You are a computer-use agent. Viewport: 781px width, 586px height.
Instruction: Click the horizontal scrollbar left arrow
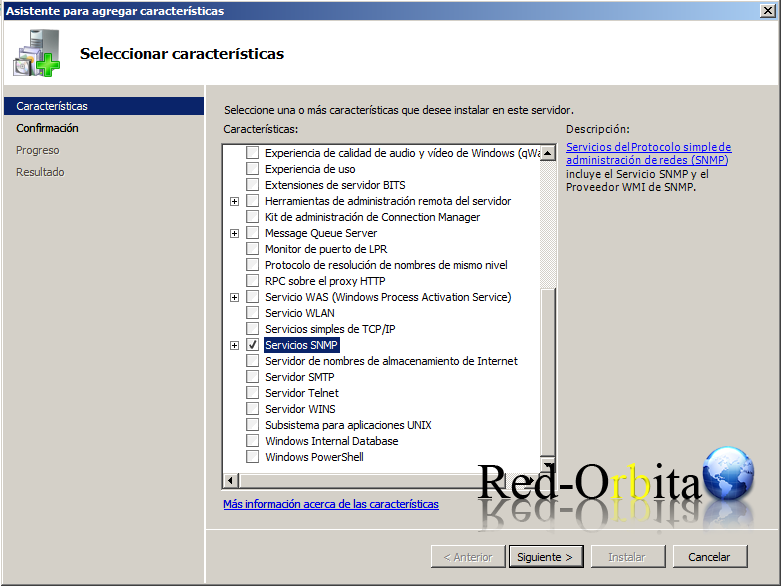pos(230,481)
